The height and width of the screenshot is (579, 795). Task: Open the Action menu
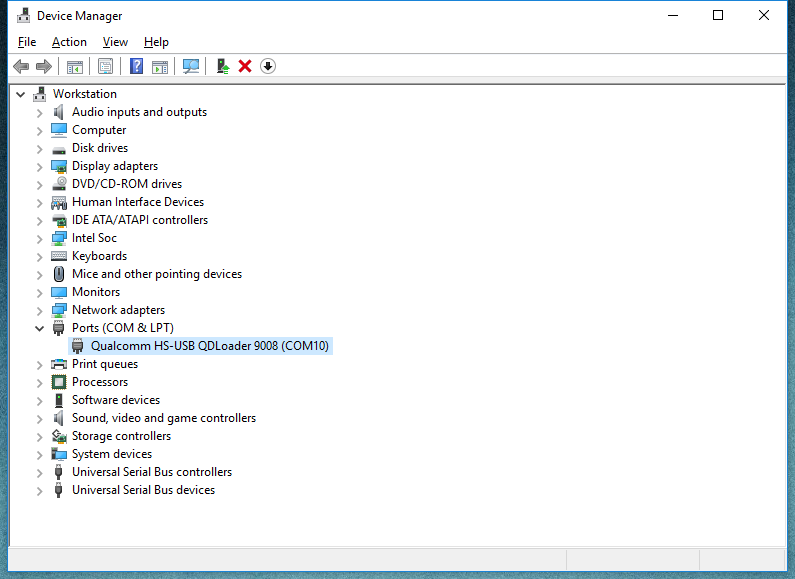click(x=69, y=42)
